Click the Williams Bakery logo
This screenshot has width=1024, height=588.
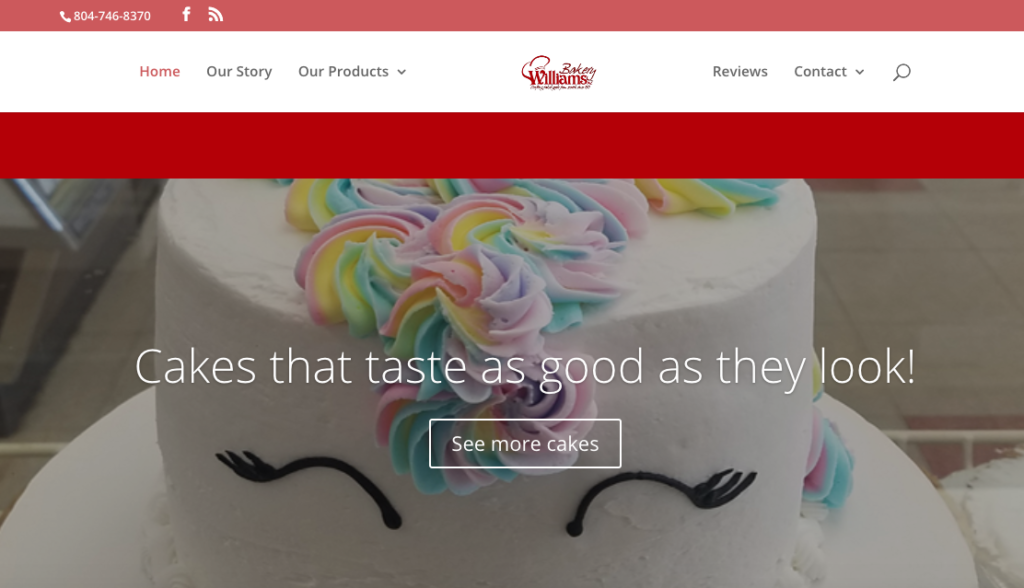pos(558,73)
